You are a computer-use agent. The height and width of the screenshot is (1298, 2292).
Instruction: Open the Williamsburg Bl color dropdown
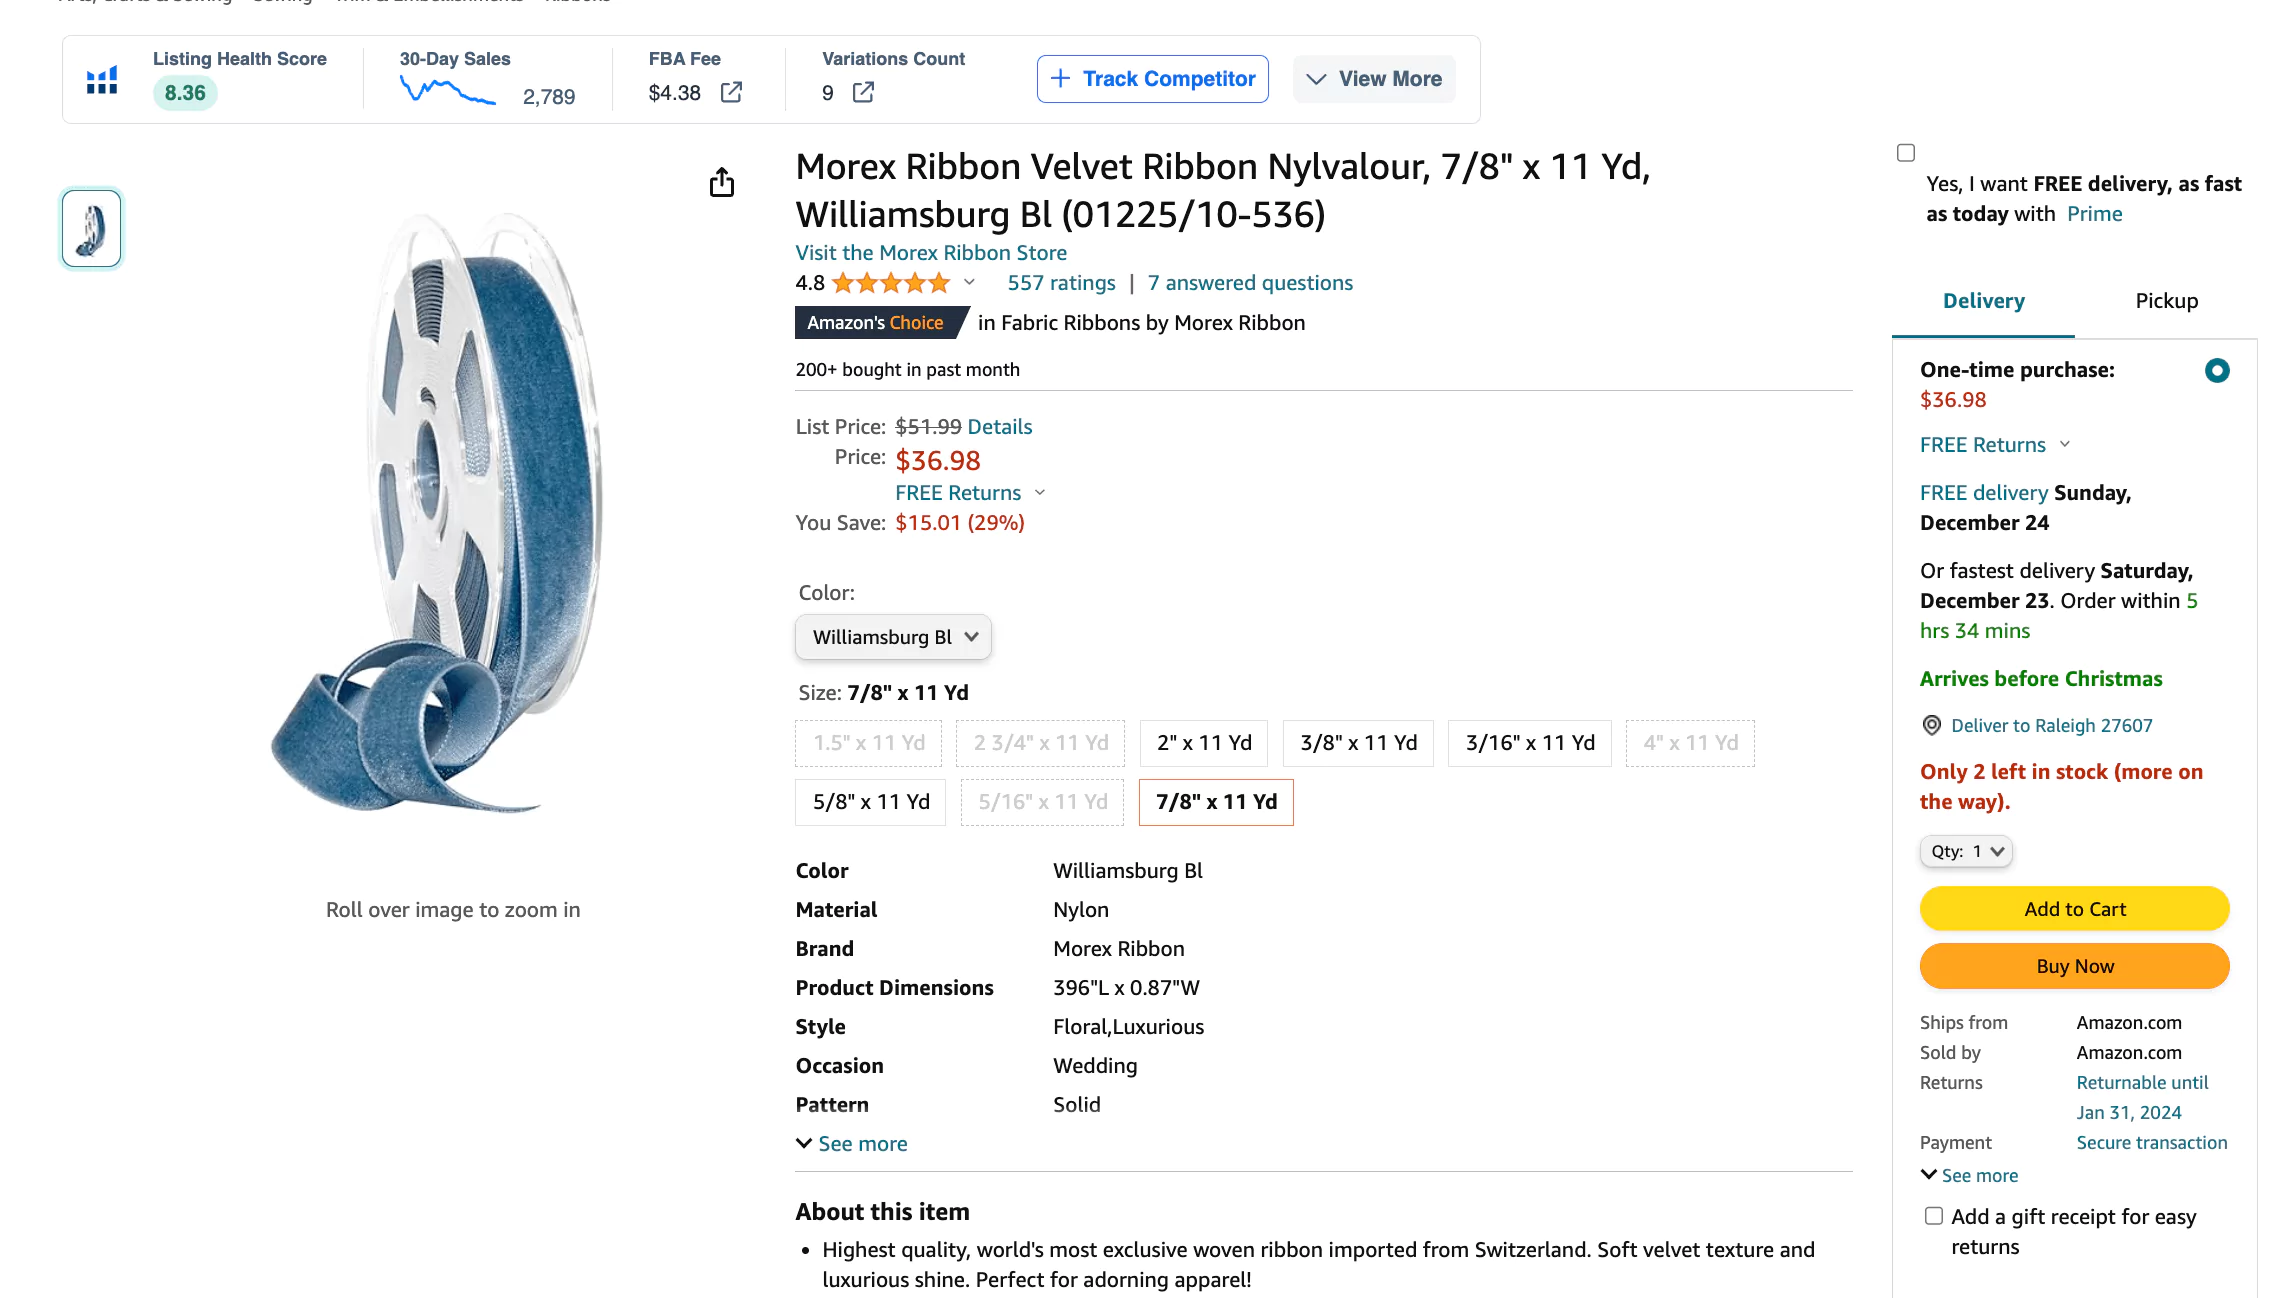pos(893,637)
